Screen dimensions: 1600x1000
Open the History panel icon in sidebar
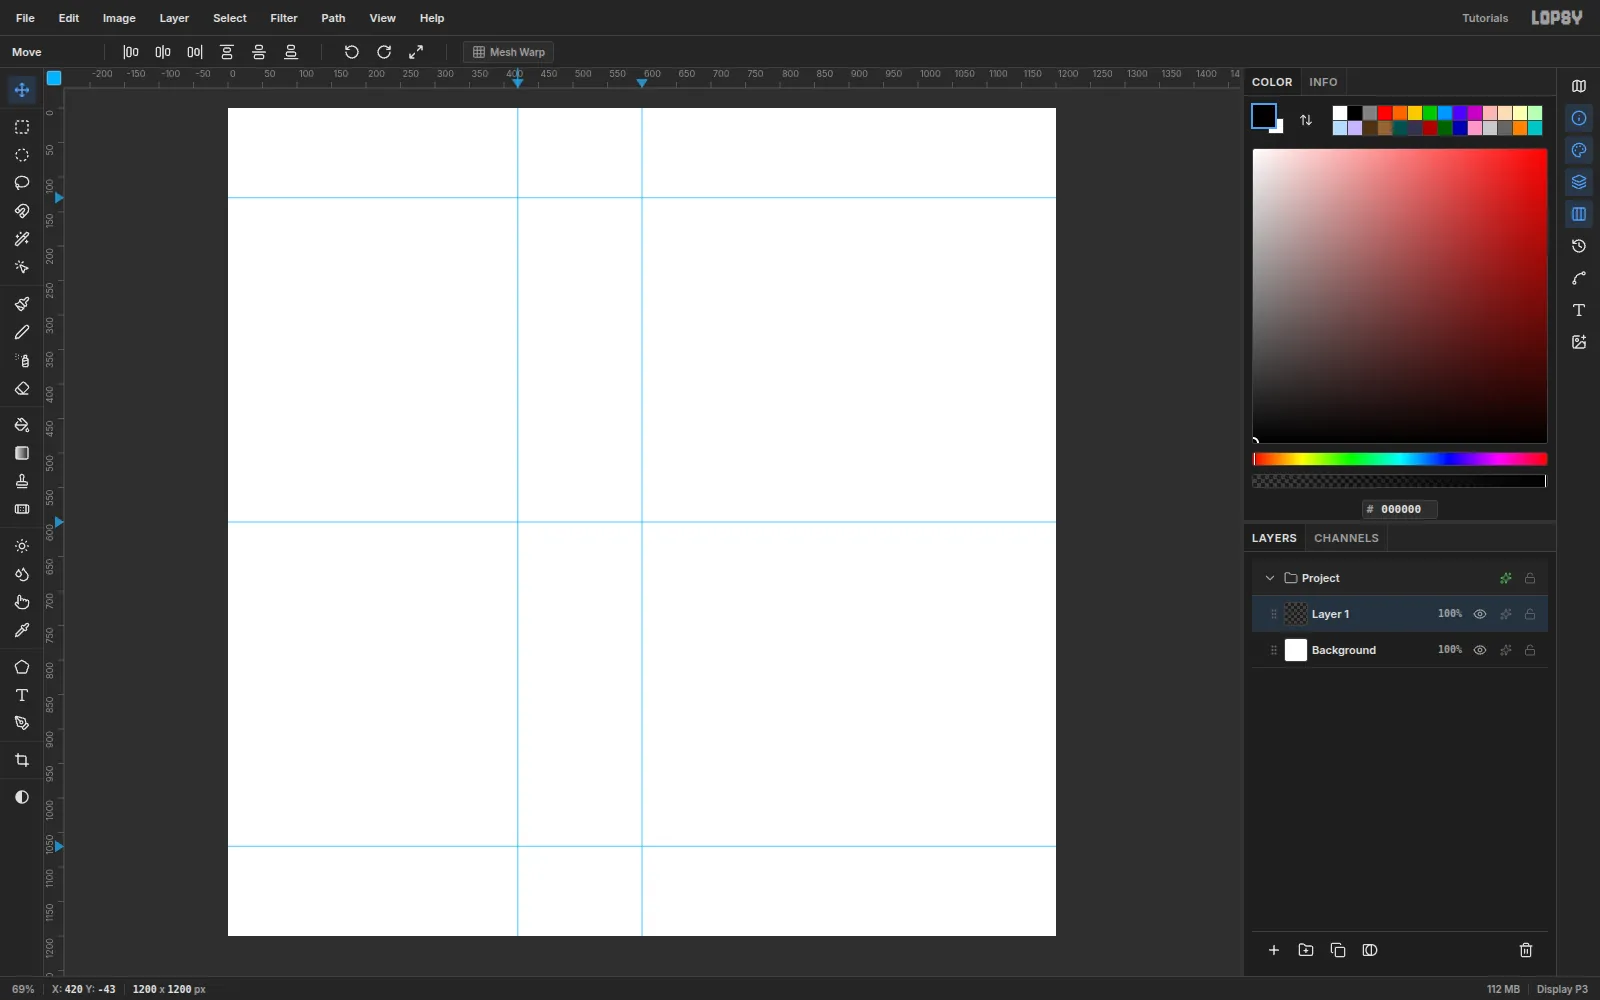point(1579,246)
